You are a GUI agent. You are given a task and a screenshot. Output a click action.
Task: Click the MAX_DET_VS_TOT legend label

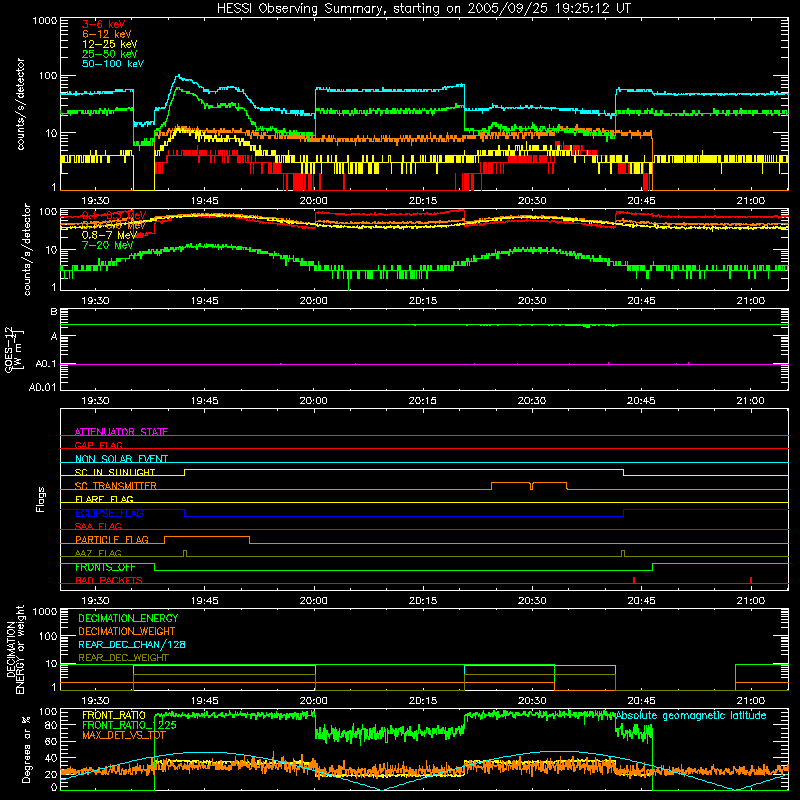click(124, 735)
